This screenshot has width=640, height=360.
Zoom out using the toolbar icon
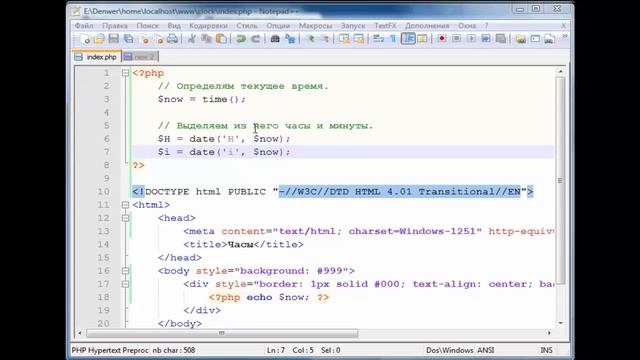tap(325, 39)
